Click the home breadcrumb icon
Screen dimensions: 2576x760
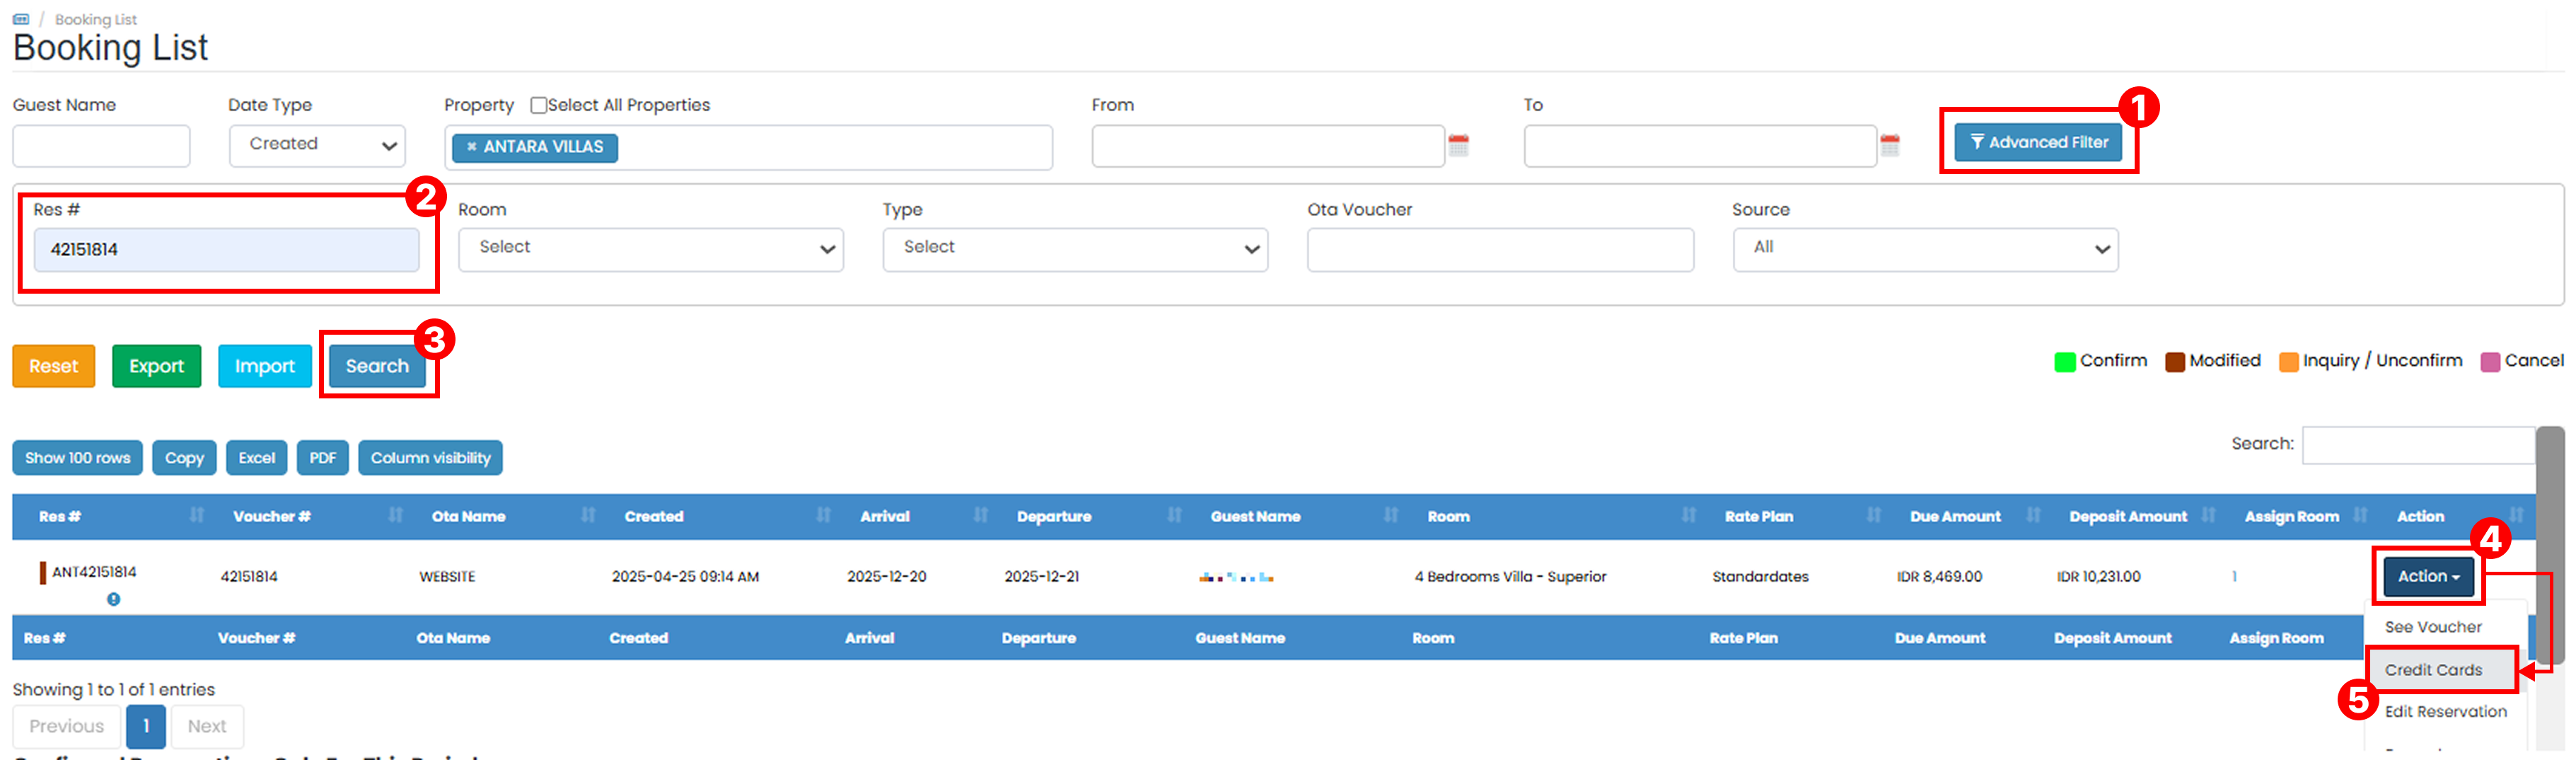tap(21, 19)
